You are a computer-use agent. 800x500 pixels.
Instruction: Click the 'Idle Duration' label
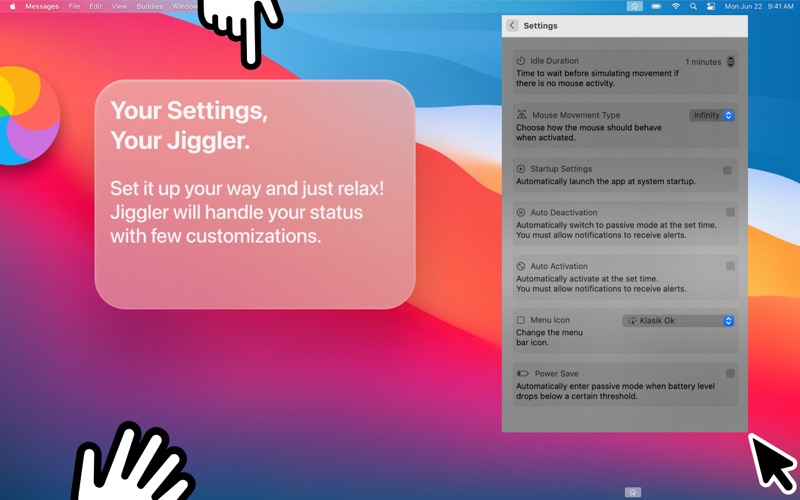[554, 61]
